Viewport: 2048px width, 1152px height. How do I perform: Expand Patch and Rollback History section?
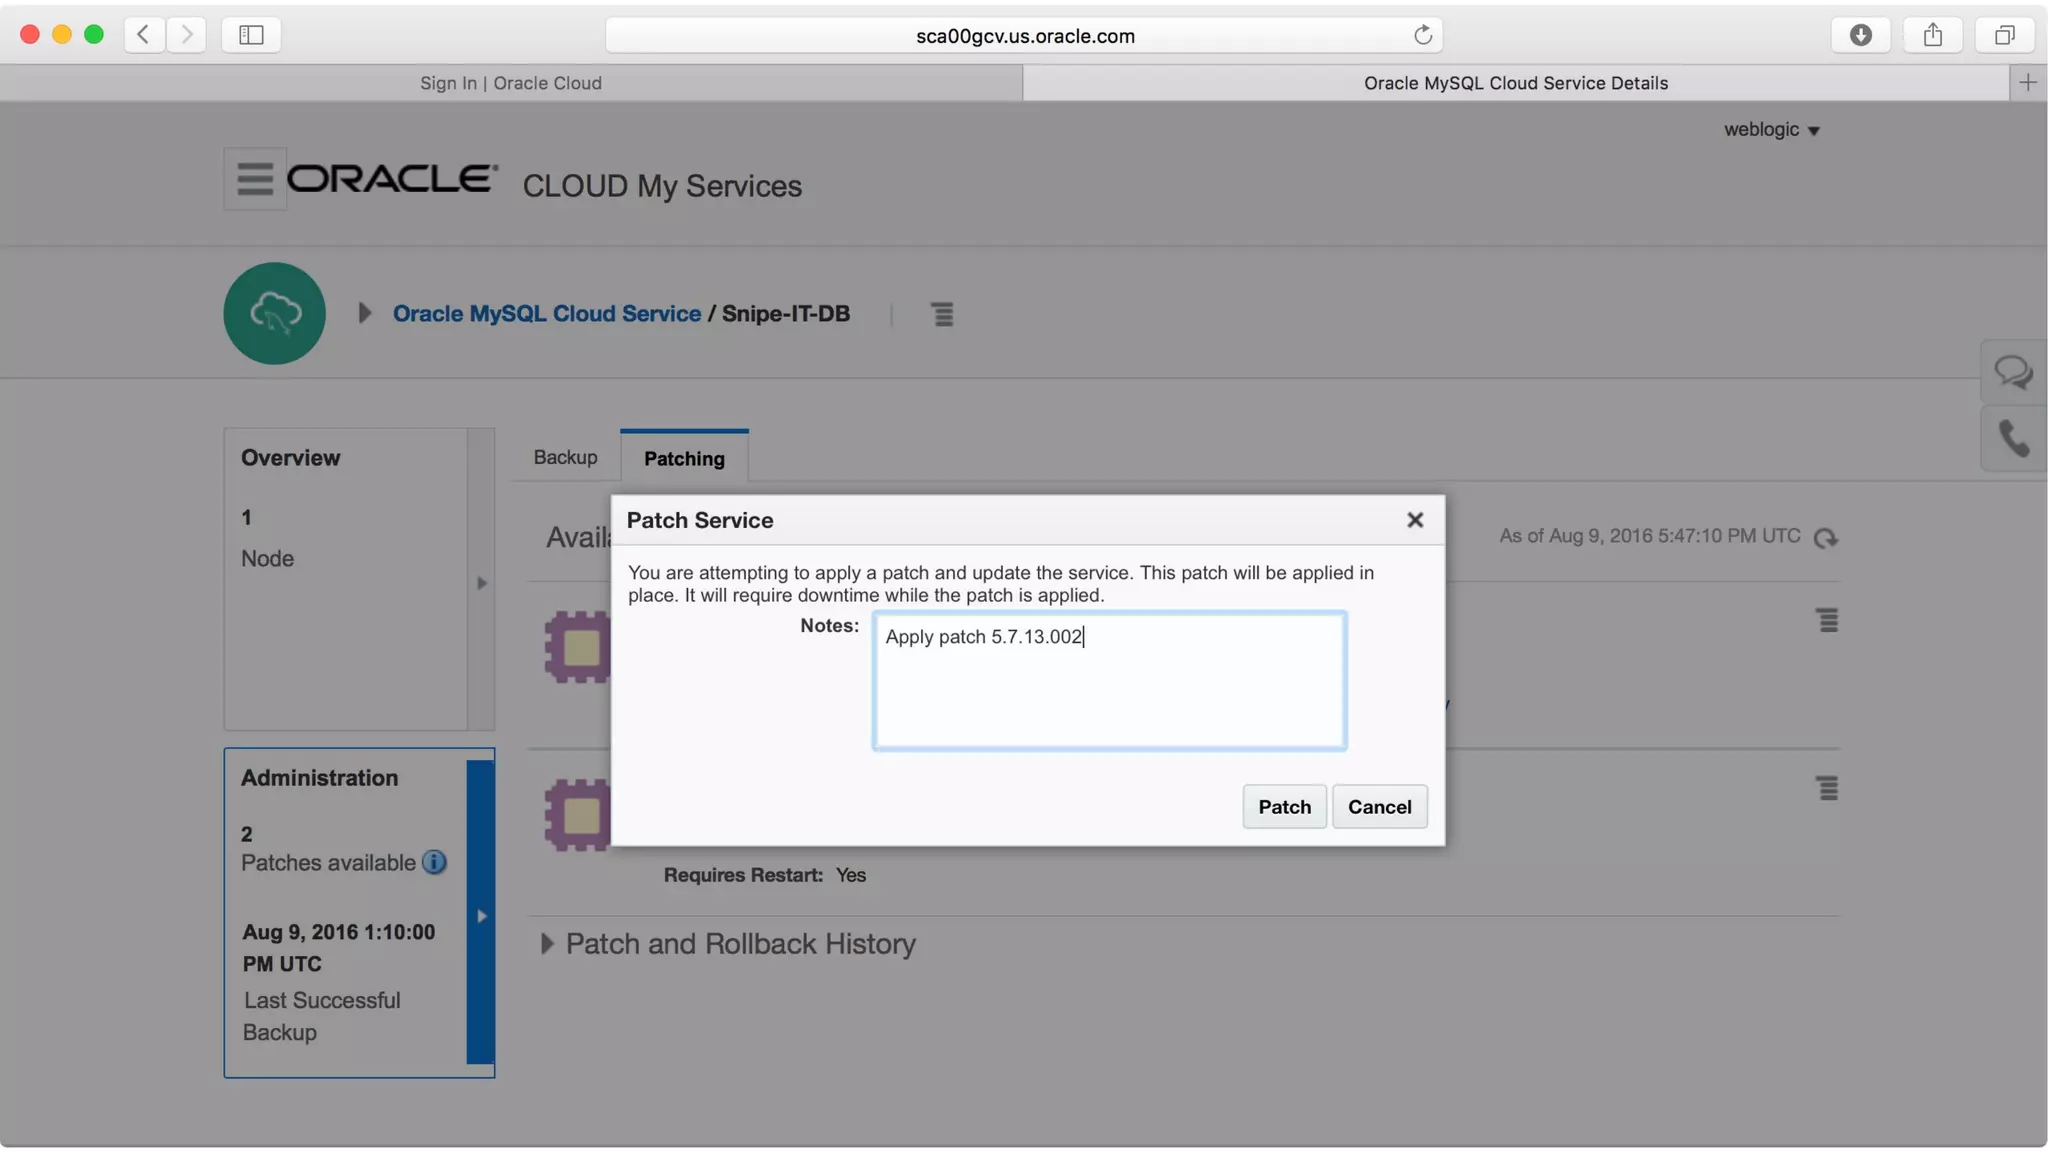coord(547,943)
